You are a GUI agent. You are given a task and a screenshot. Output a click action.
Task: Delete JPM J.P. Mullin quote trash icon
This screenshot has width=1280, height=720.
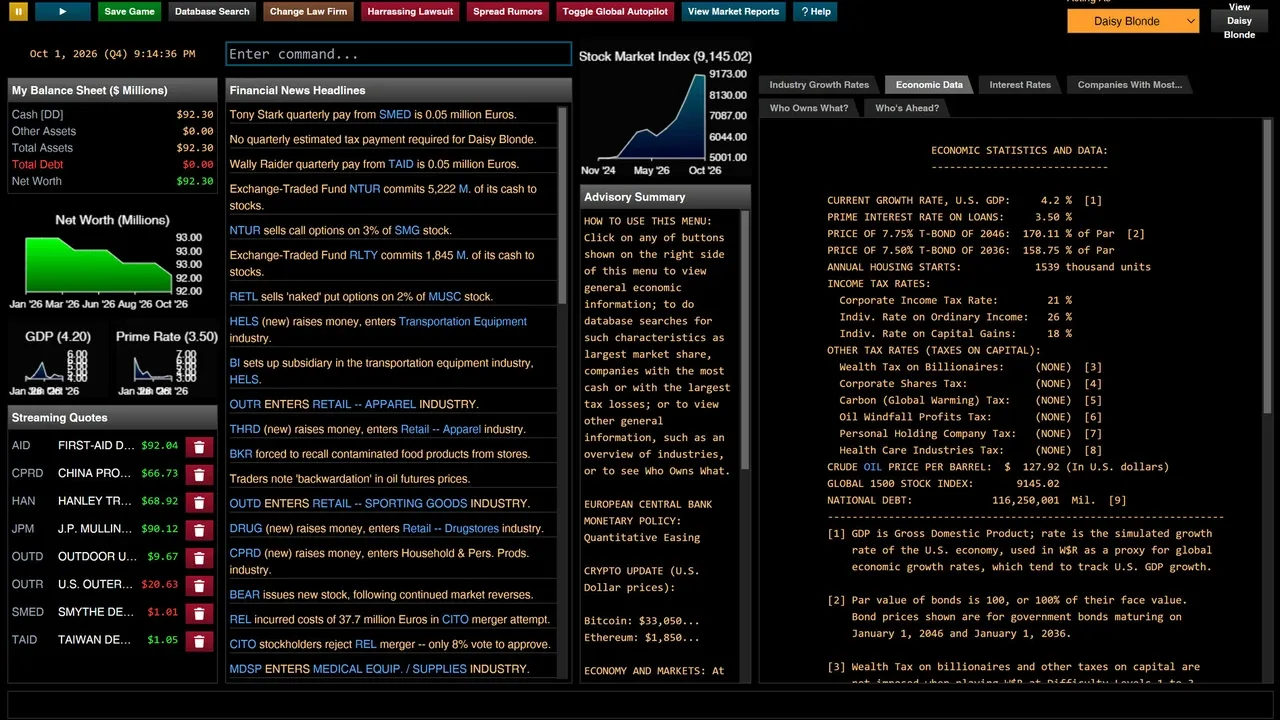(x=199, y=530)
